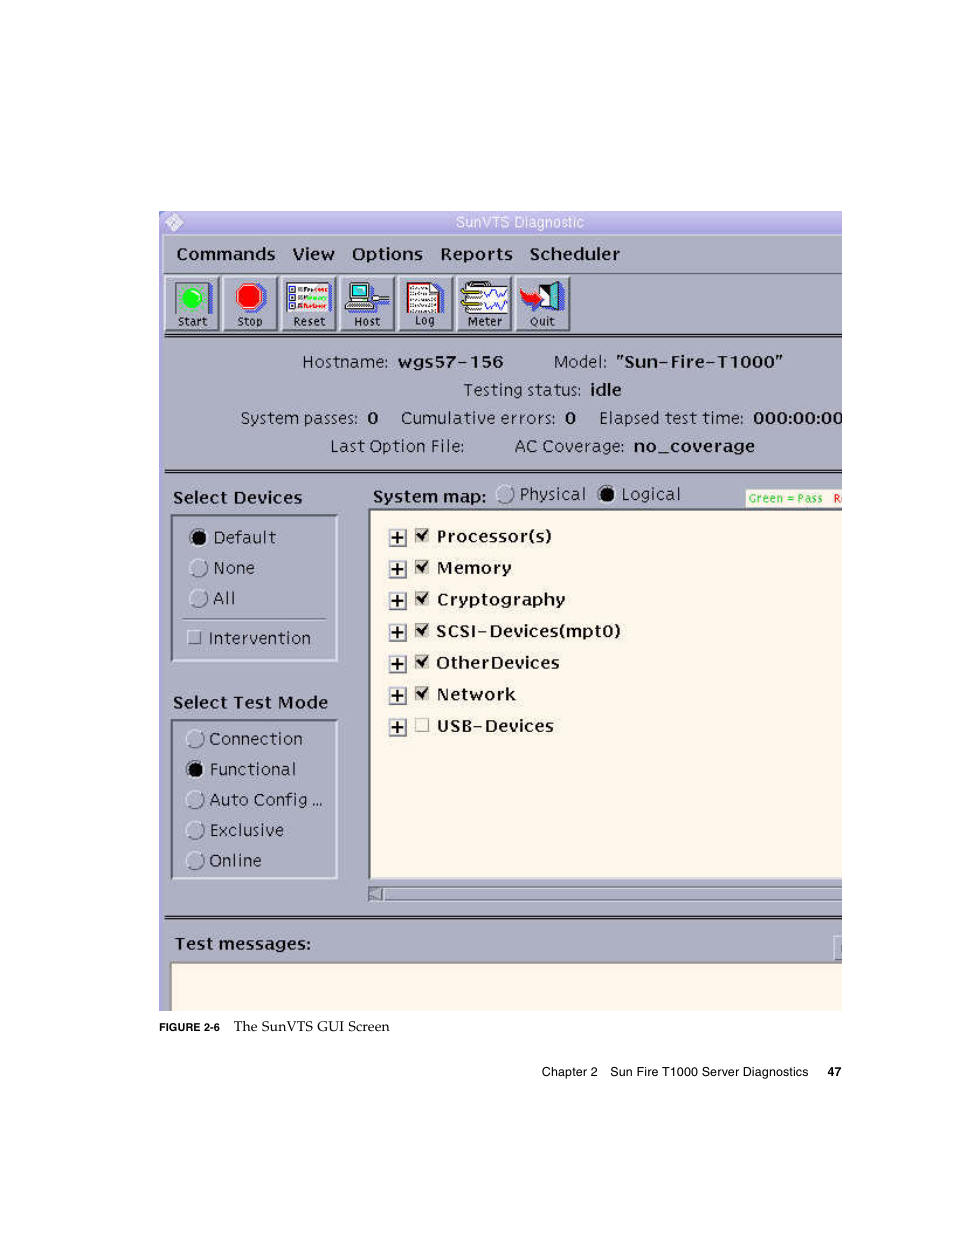This screenshot has height=1235, width=954.
Task: Expand the USB-Devices tree node
Action: click(397, 728)
